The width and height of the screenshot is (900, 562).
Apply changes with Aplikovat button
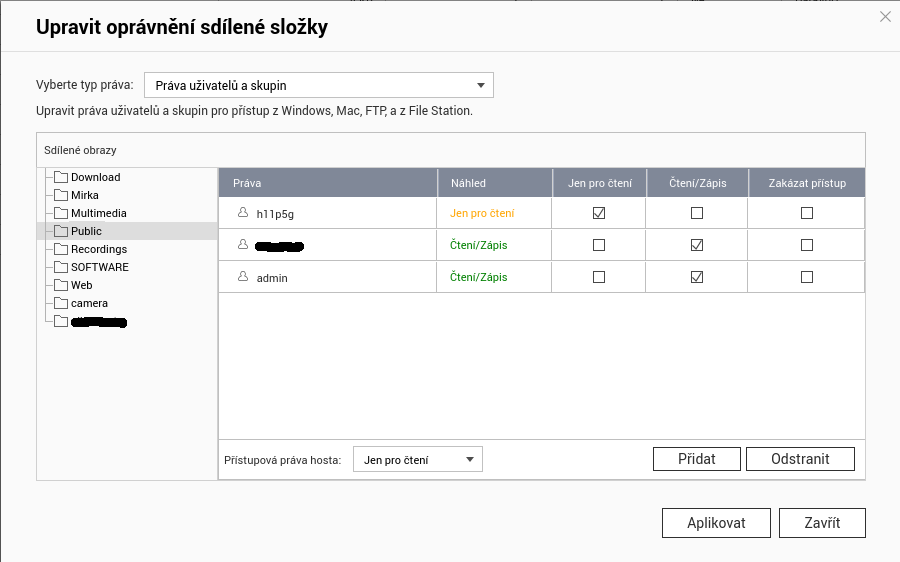pyautogui.click(x=716, y=523)
